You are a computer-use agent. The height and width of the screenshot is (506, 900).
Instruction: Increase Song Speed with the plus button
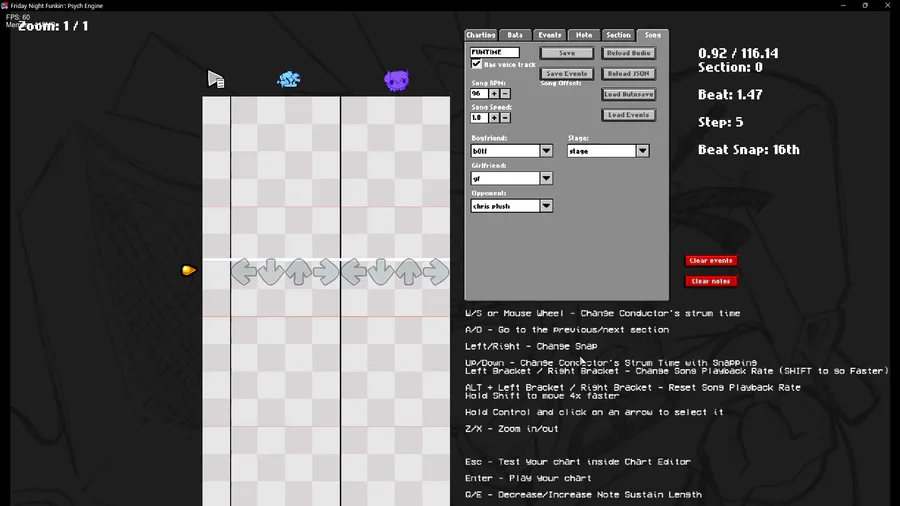click(x=494, y=118)
